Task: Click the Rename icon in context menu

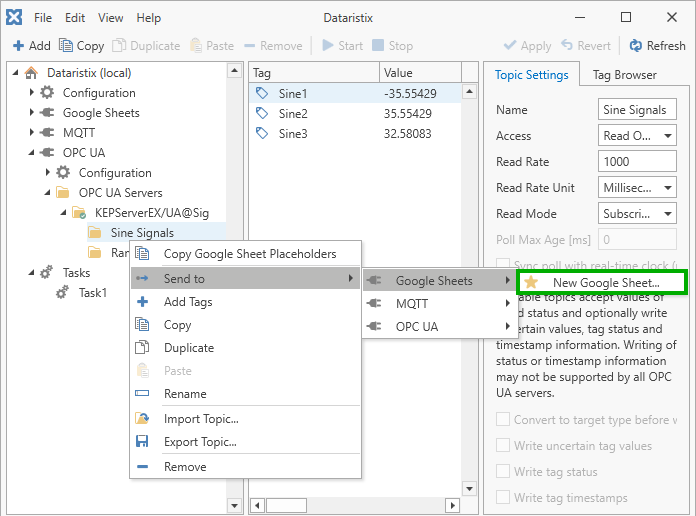Action: pos(142,393)
